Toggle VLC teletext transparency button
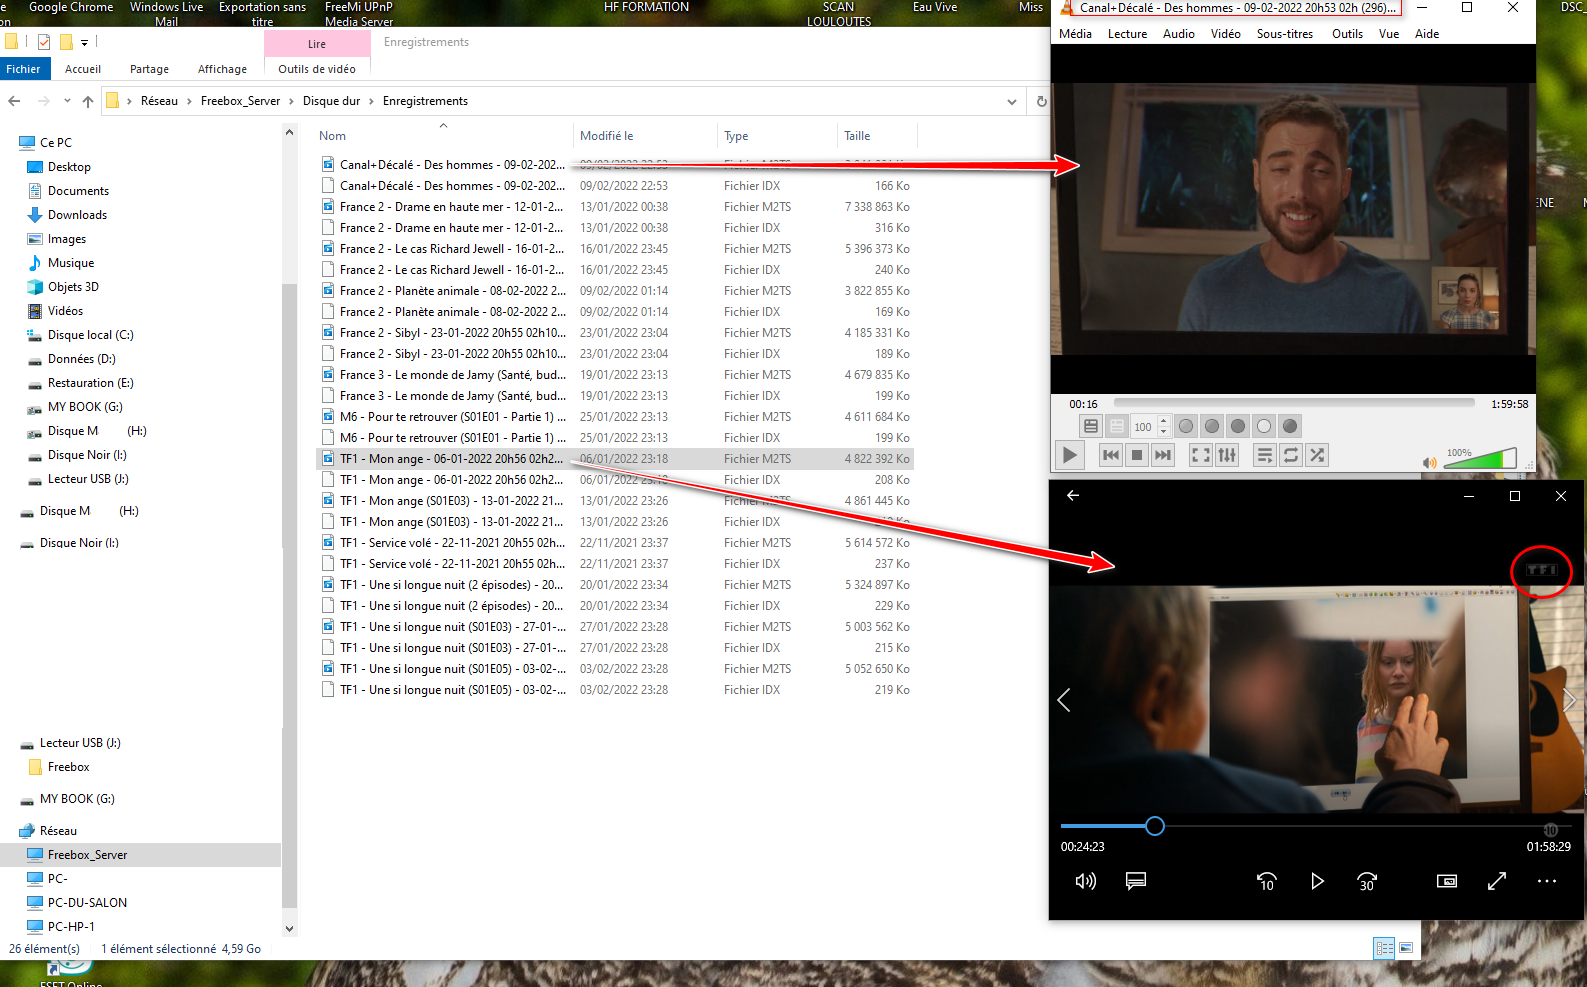The height and width of the screenshot is (987, 1587). (x=1117, y=426)
